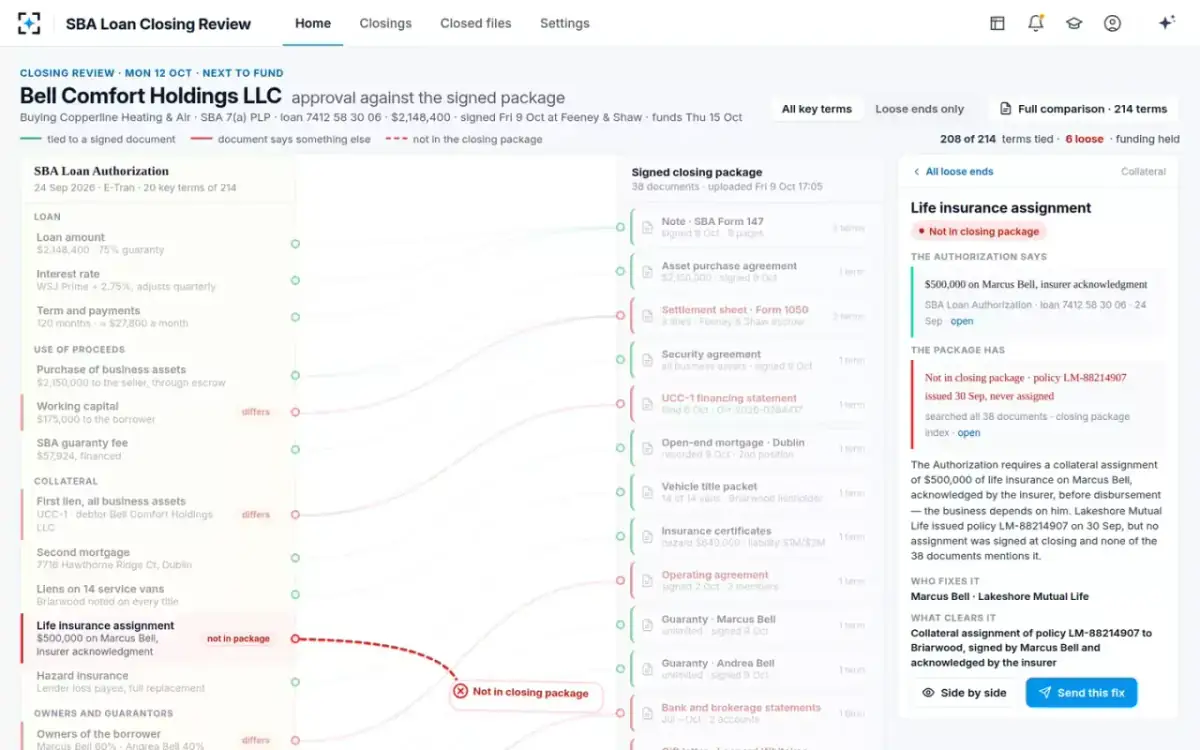Viewport: 1200px width, 750px height.
Task: Go to the Home tab
Action: pos(313,23)
